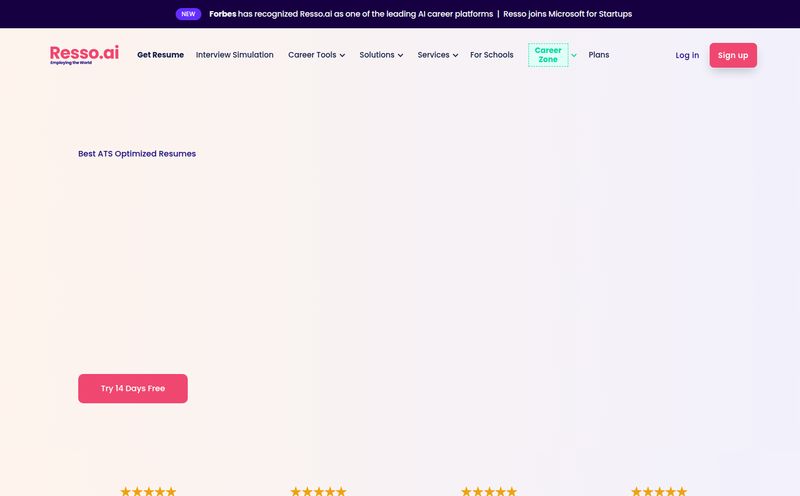Open the Solutions dropdown menu

tap(381, 55)
